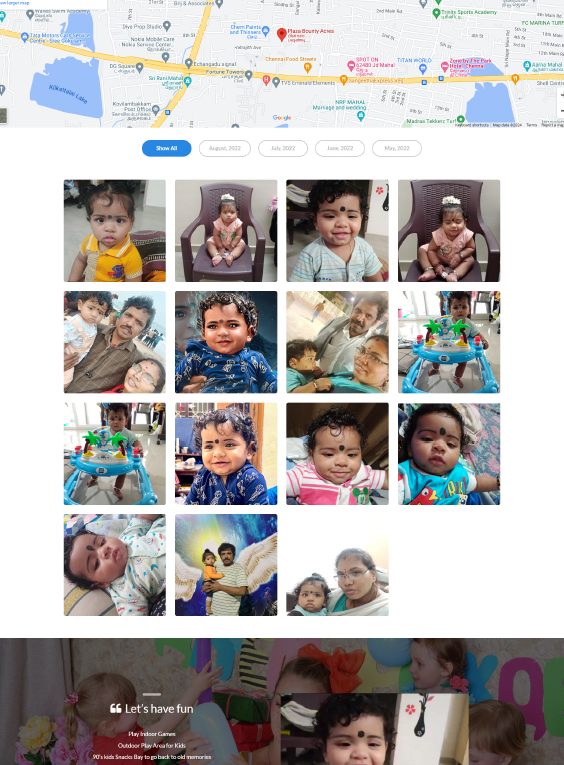Image resolution: width=564 pixels, height=765 pixels.
Task: Open the Tata Motors Cars Service marker
Action: 25,37
